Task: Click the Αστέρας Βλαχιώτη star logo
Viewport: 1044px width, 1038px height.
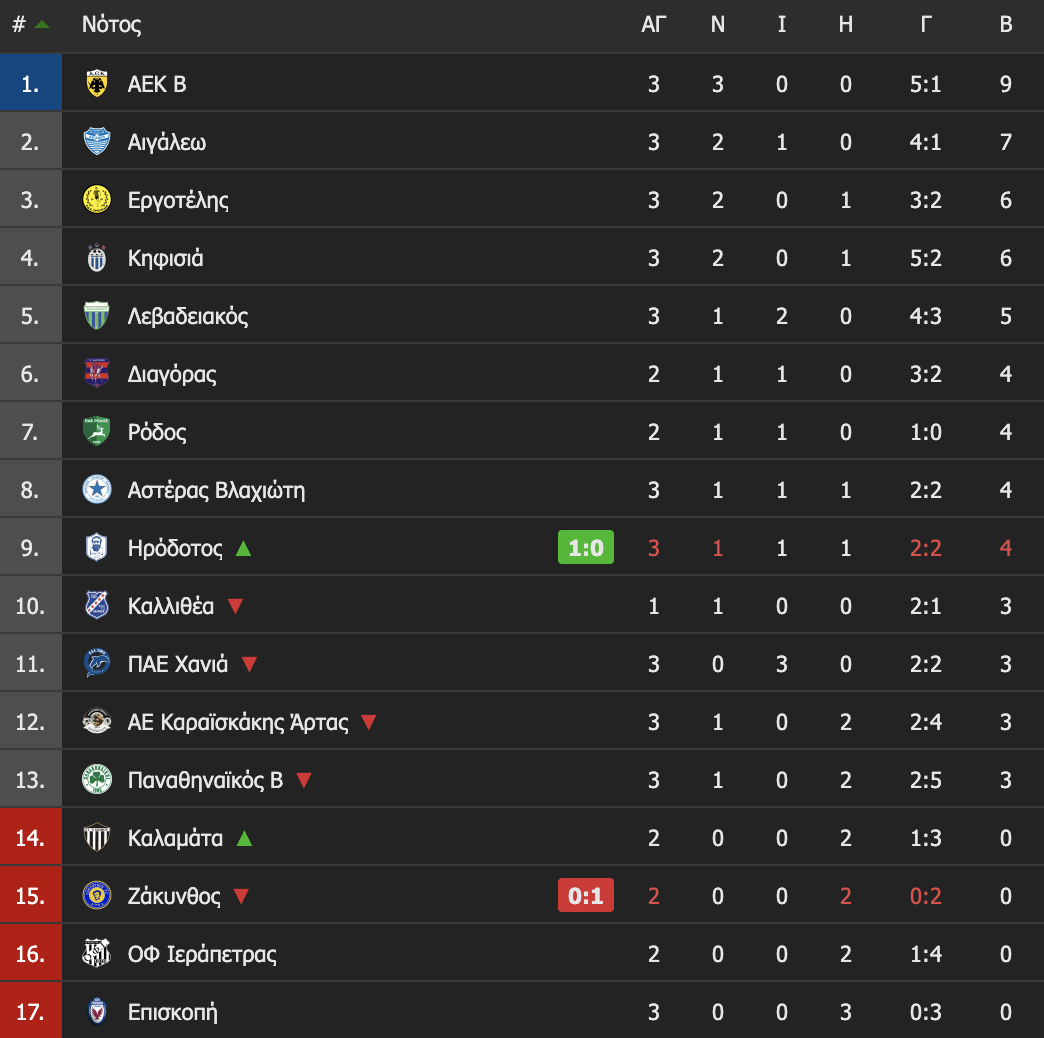Action: (x=97, y=490)
